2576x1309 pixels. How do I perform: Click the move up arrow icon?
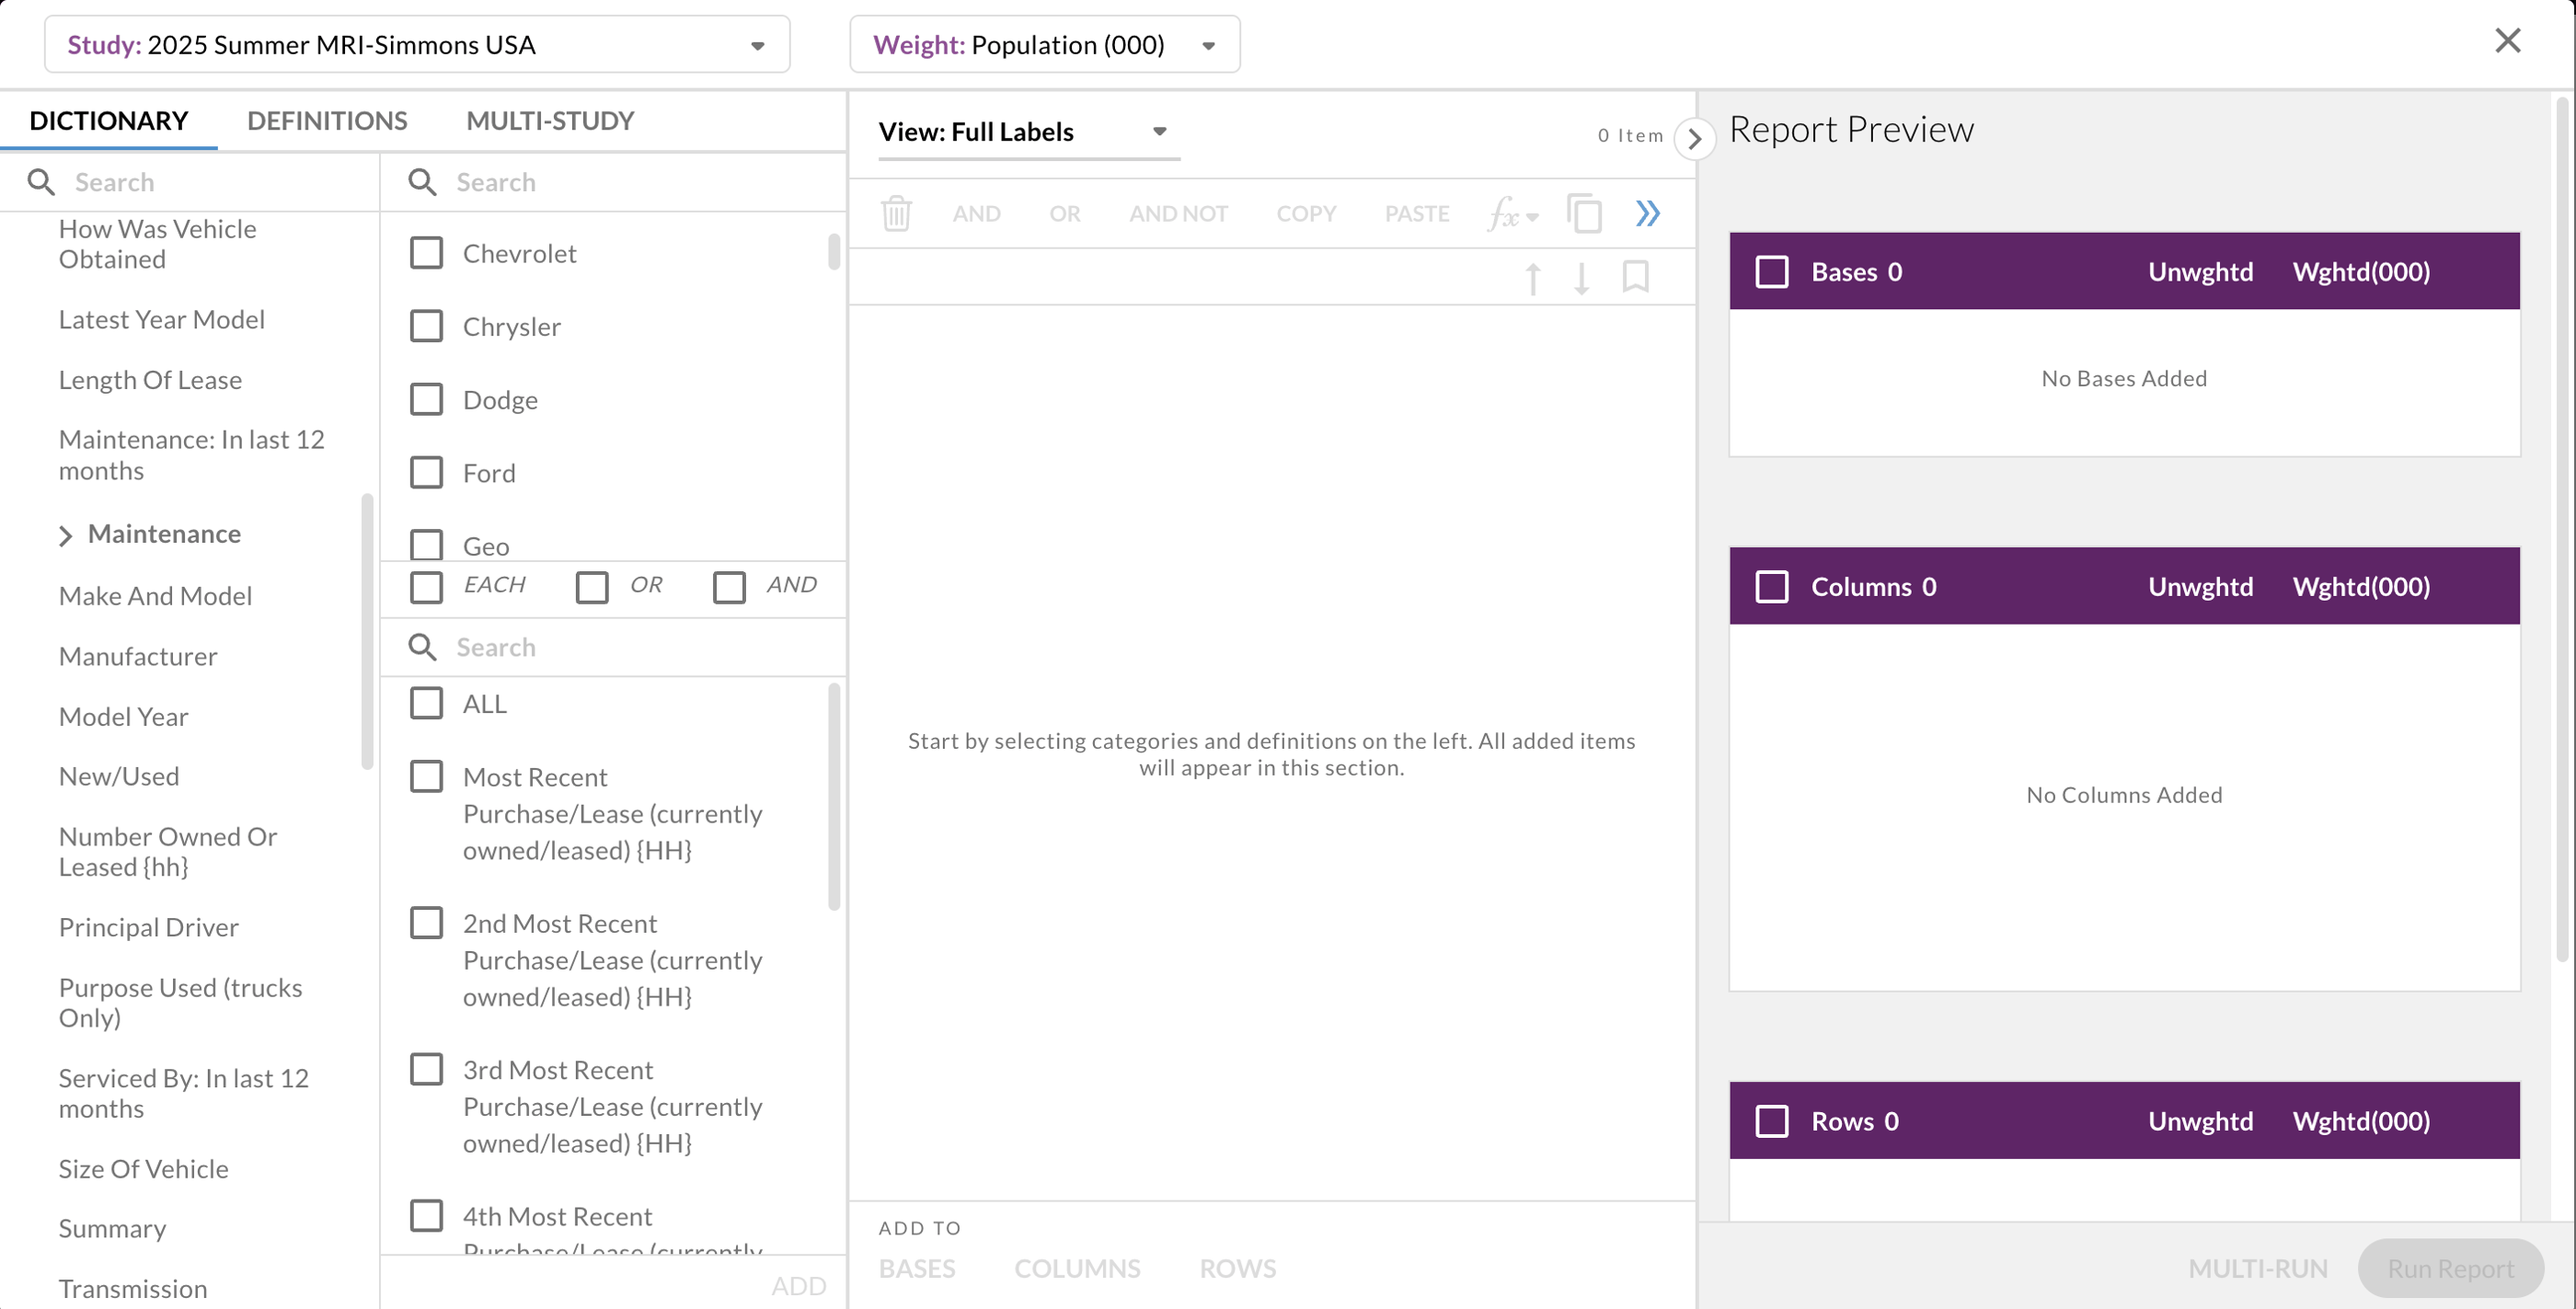pyautogui.click(x=1532, y=277)
